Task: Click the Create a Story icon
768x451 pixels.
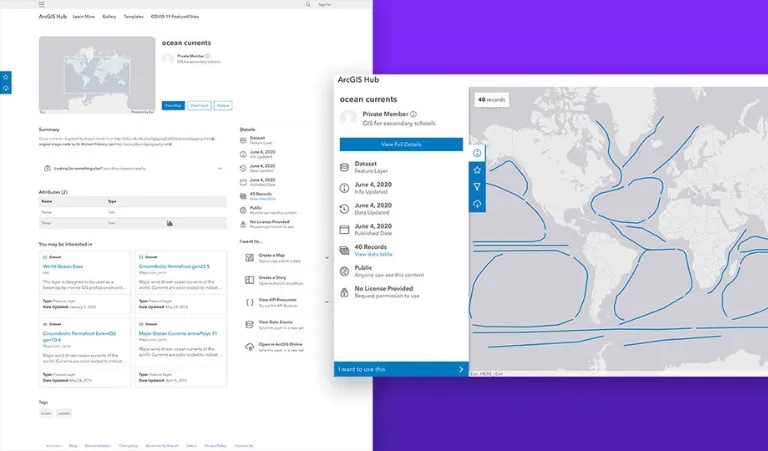Action: (x=249, y=280)
